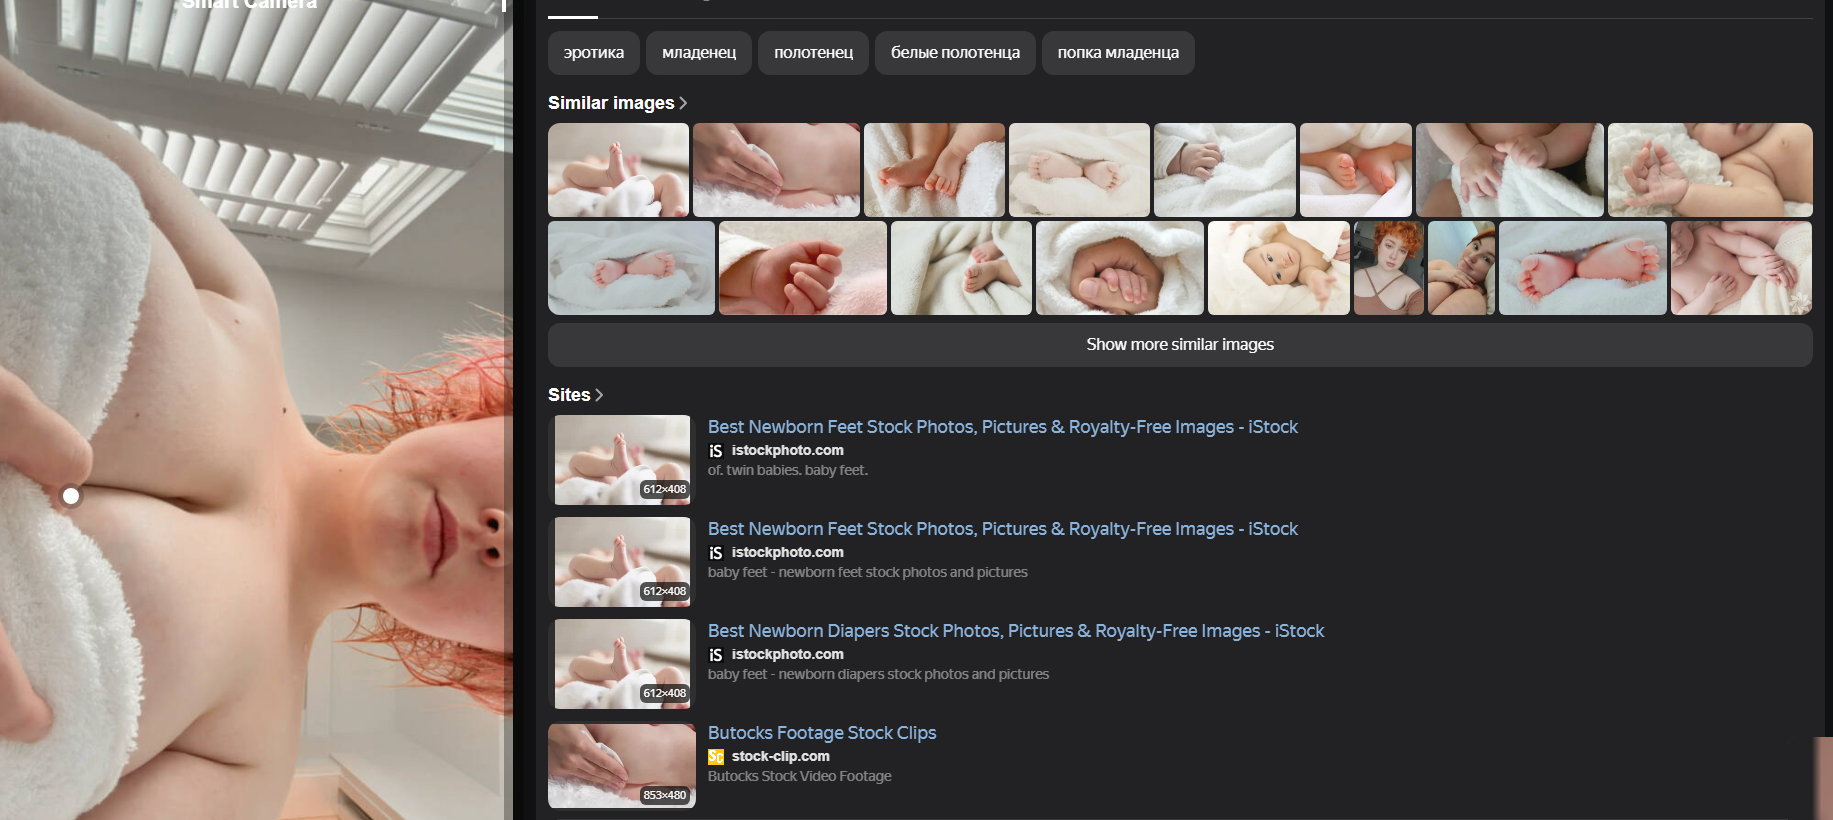Open the 'Sites' section heading
Viewport: 1833px width, 820px height.
click(569, 395)
